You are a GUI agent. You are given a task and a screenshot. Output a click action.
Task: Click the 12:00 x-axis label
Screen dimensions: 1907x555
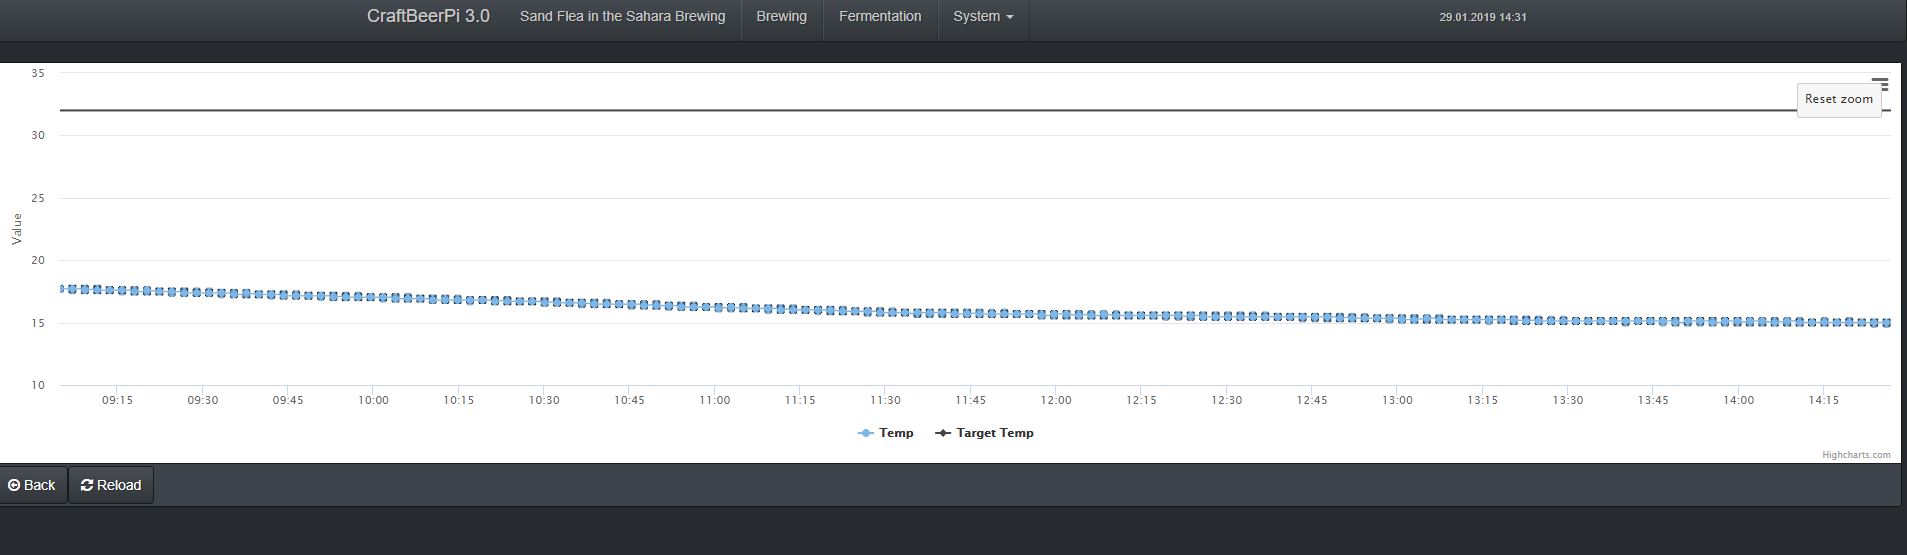1056,400
